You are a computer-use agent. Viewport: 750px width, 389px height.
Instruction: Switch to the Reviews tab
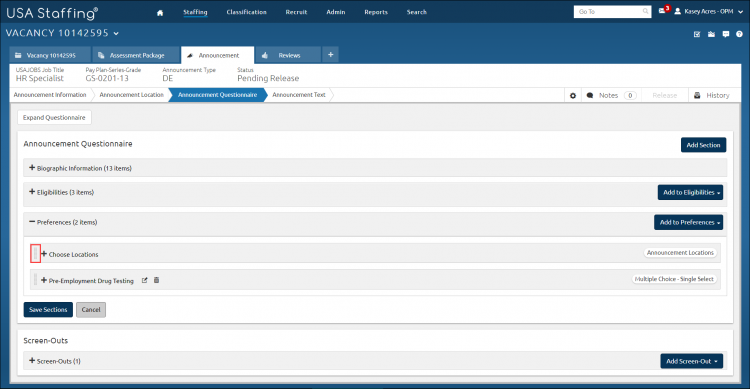pyautogui.click(x=288, y=55)
